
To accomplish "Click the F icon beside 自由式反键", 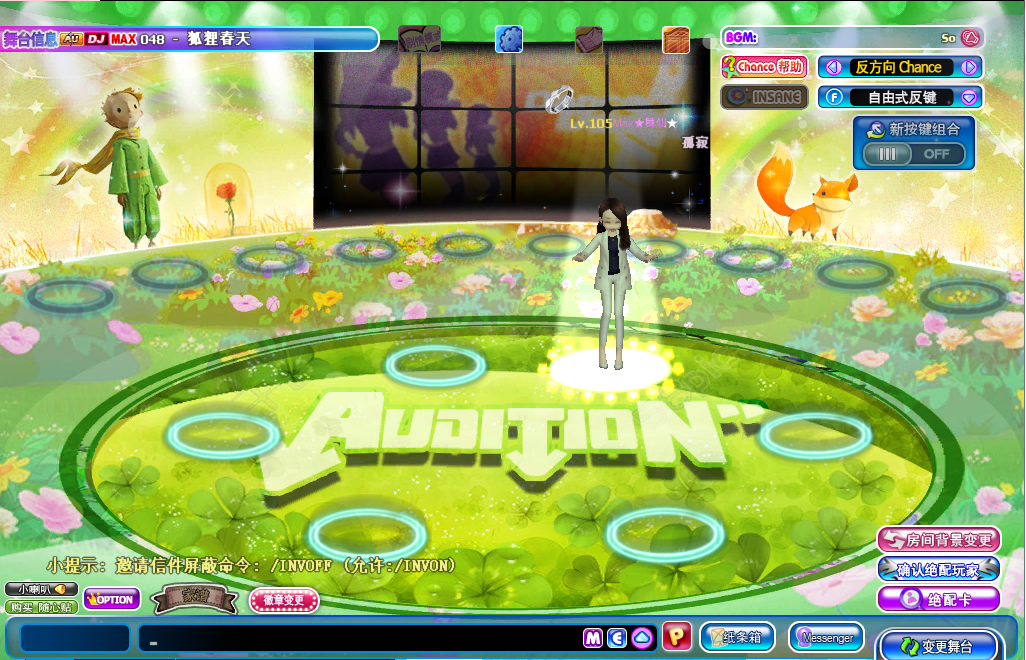I will tap(834, 97).
